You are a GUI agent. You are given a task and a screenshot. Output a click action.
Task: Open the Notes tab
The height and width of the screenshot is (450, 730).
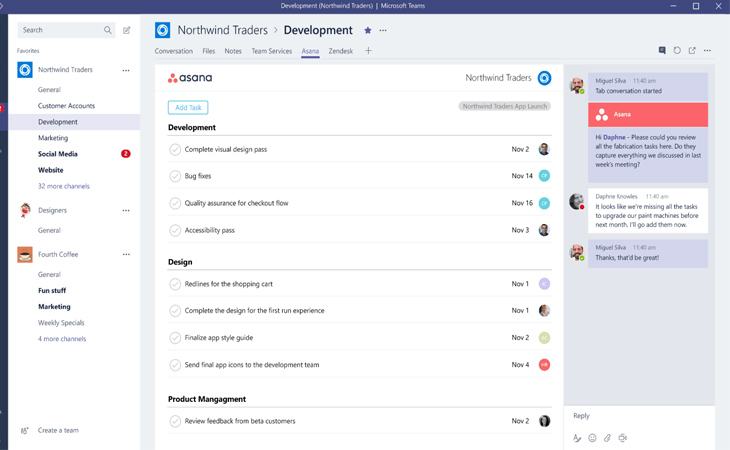pyautogui.click(x=233, y=51)
